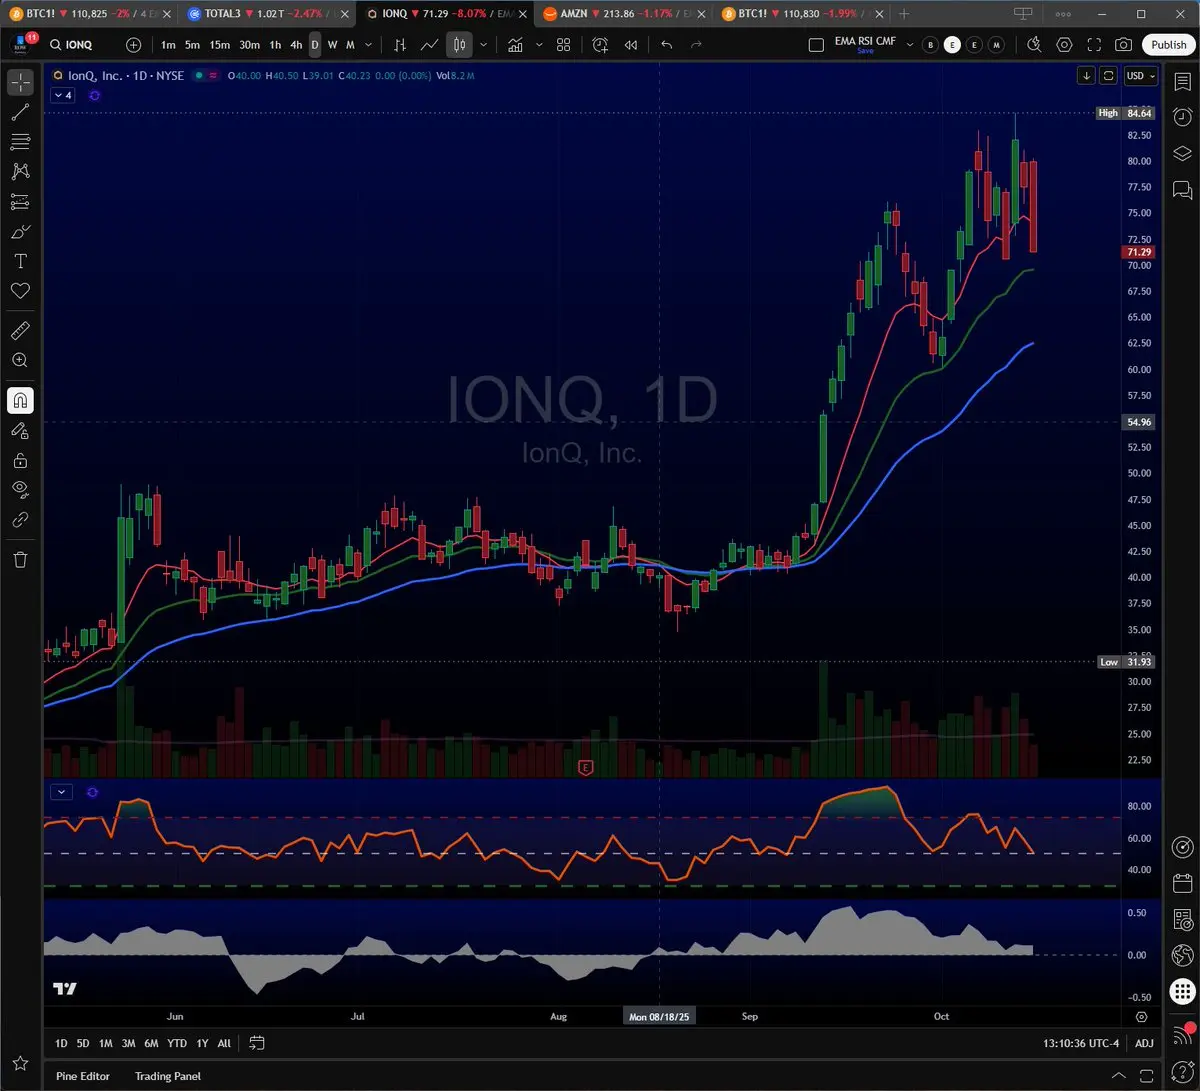Open the watchlist panel in right sidebar

[x=1182, y=83]
